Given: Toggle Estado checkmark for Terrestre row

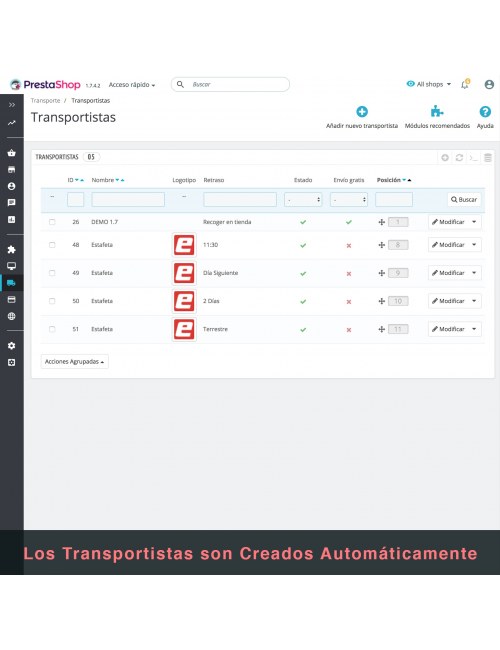Looking at the screenshot, I should [x=303, y=330].
